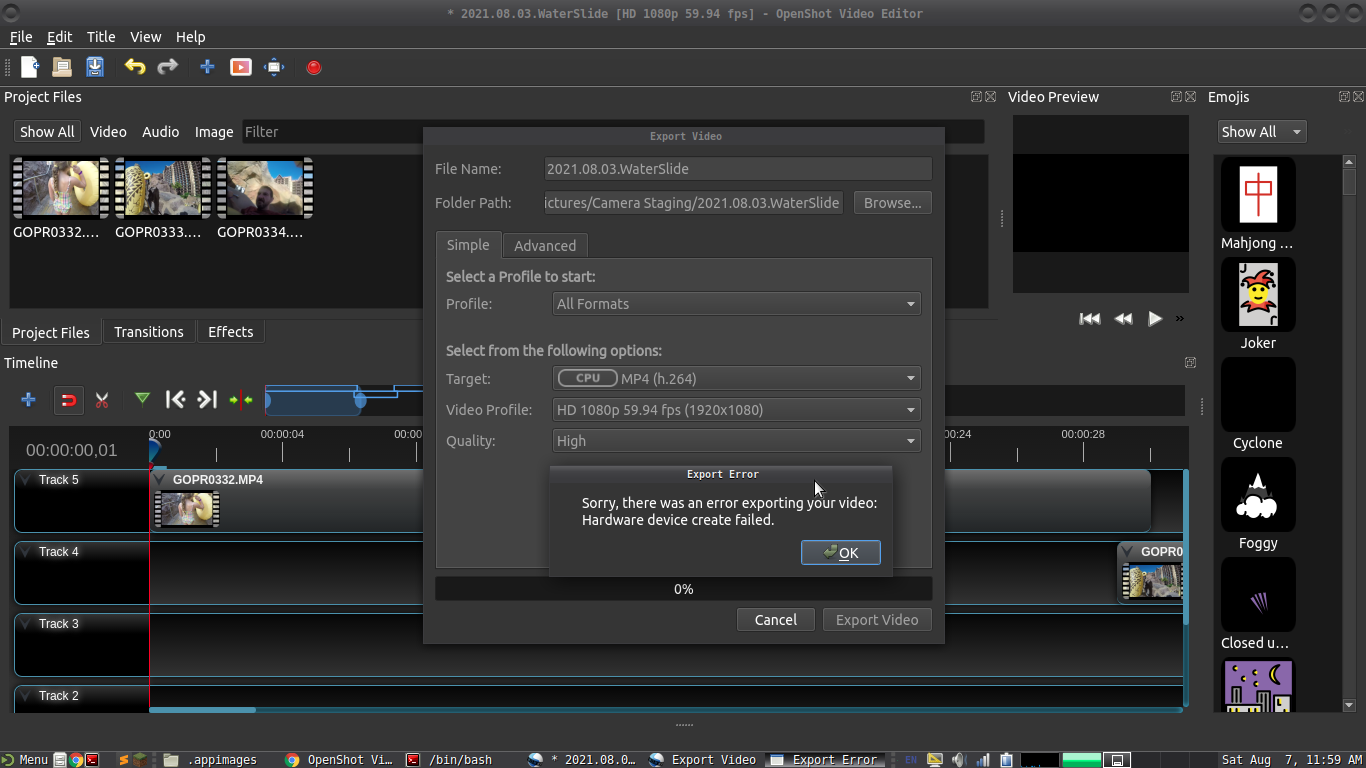Open the Quality High dropdown
The width and height of the screenshot is (1366, 768).
point(737,441)
